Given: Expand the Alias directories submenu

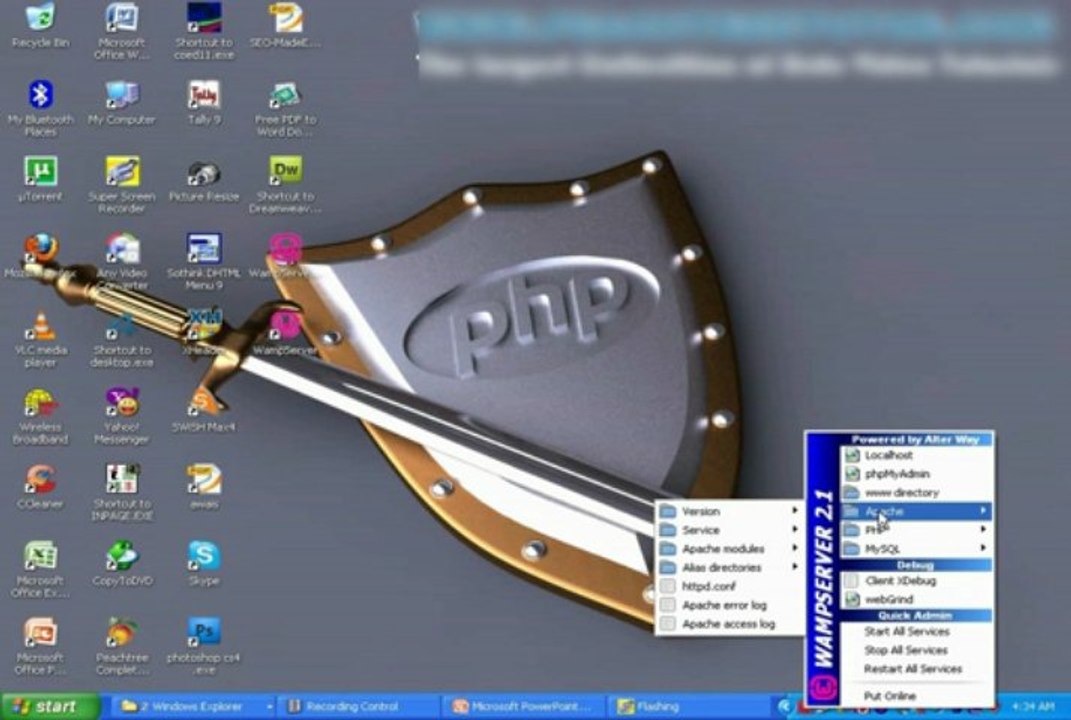Looking at the screenshot, I should 729,567.
